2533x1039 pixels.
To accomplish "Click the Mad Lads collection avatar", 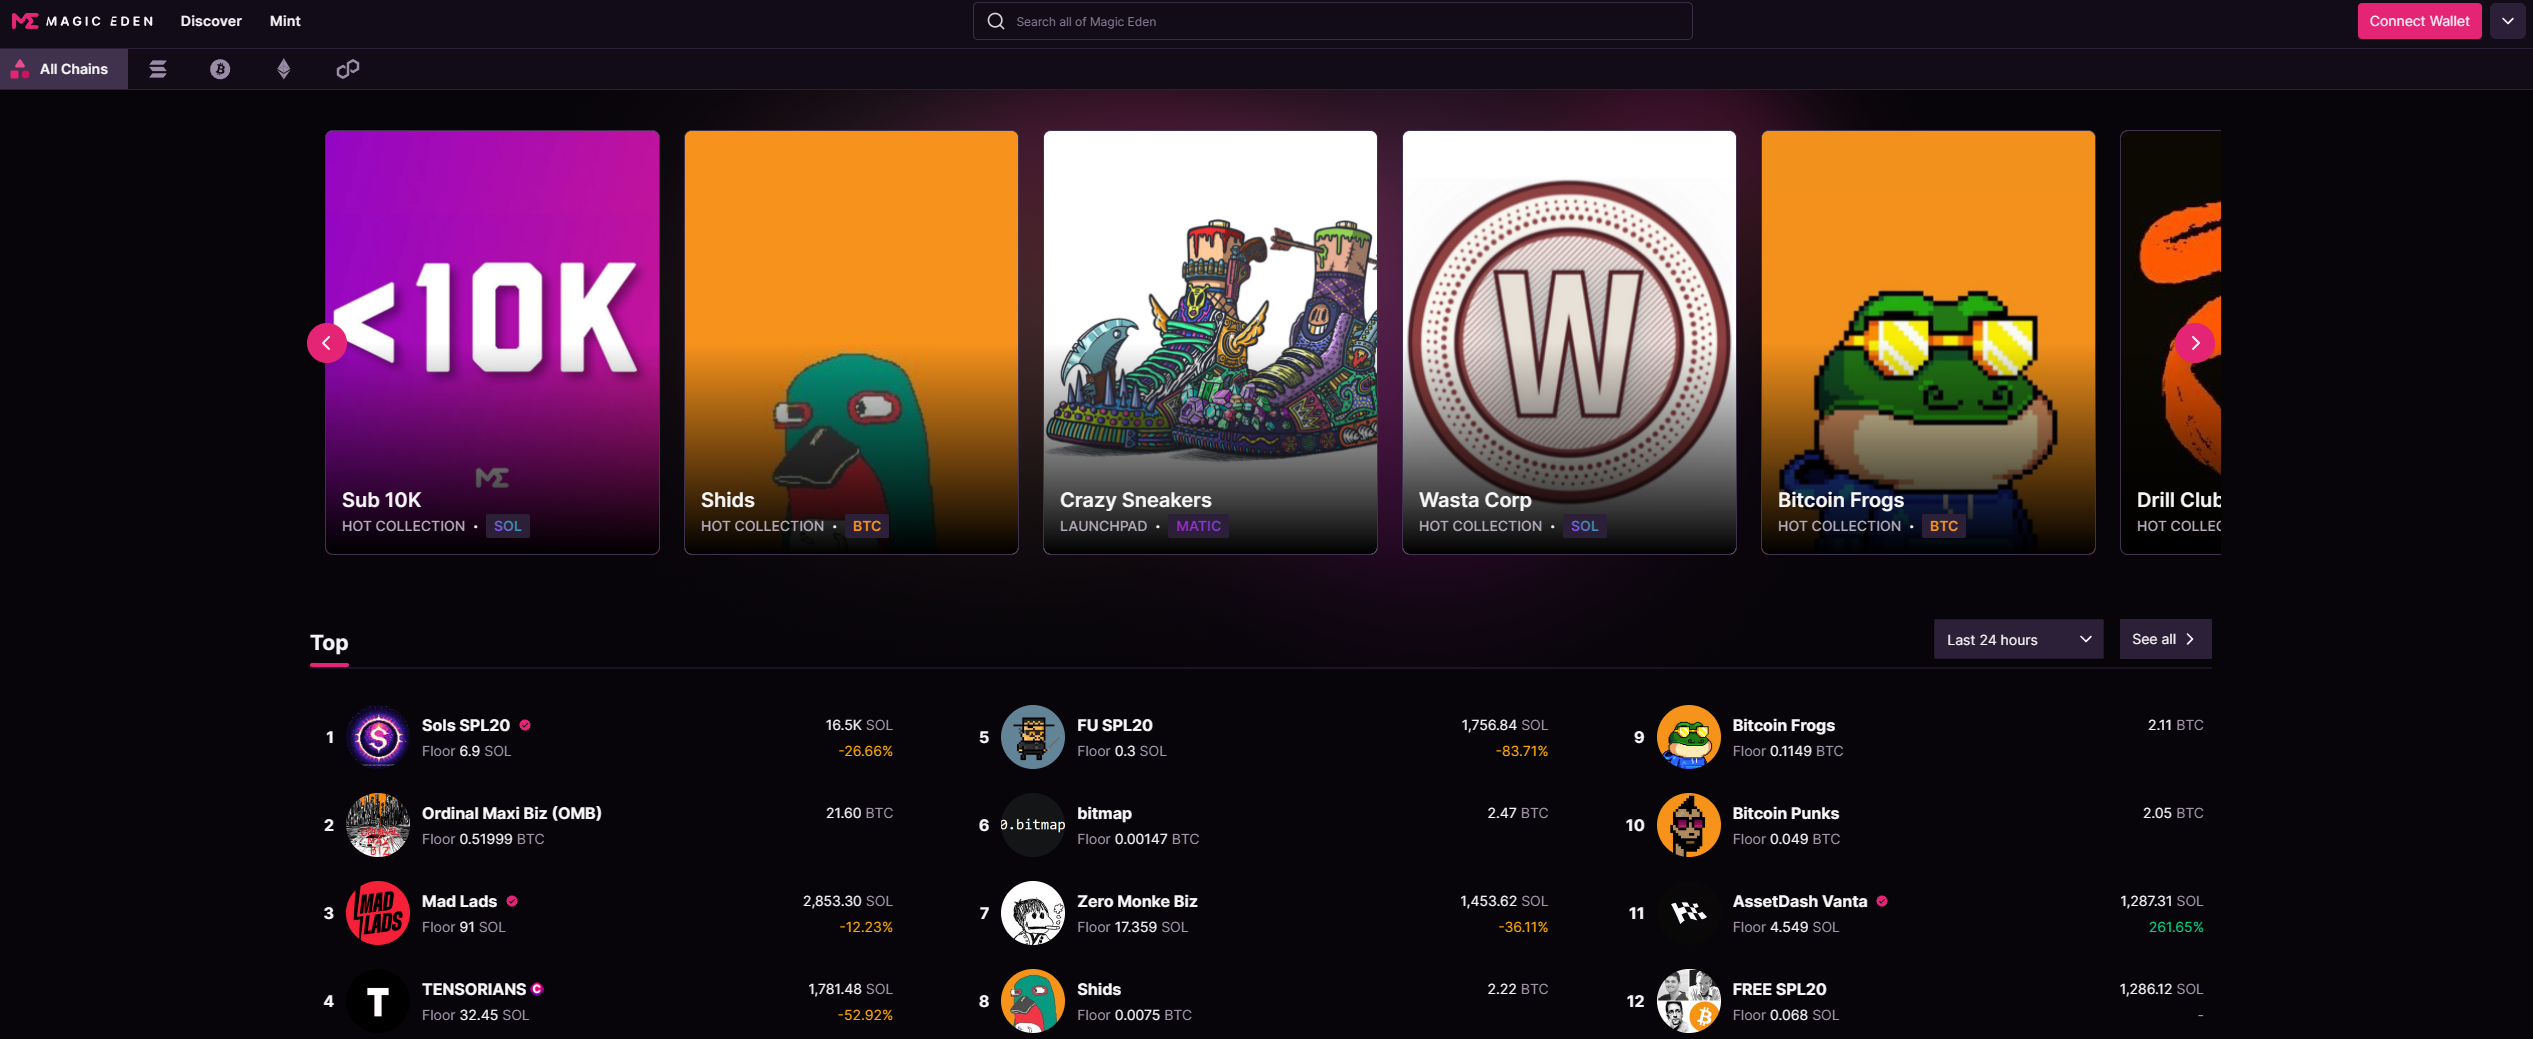I will pos(378,914).
